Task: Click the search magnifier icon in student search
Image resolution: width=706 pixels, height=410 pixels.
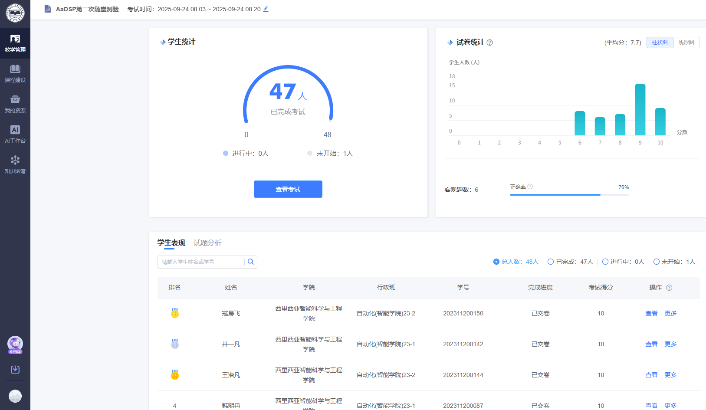Action: tap(251, 262)
